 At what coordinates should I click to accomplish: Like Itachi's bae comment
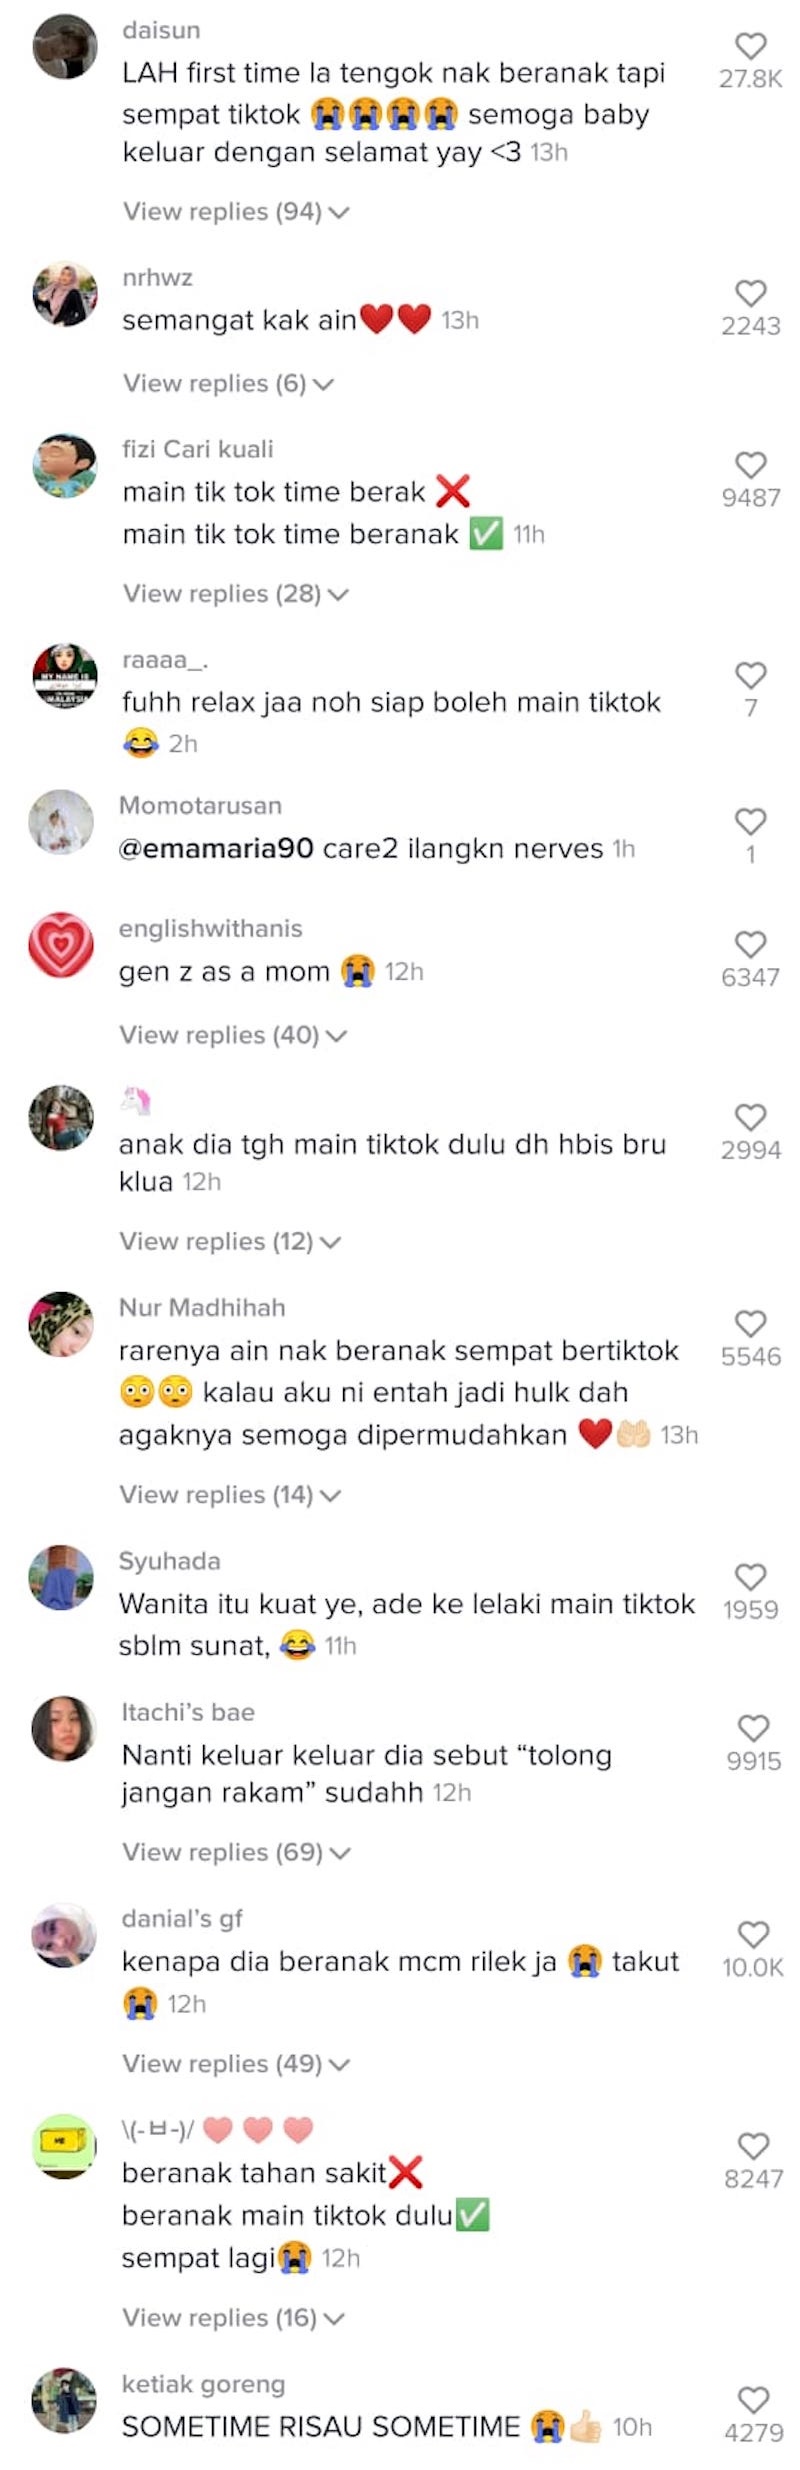tap(752, 1728)
